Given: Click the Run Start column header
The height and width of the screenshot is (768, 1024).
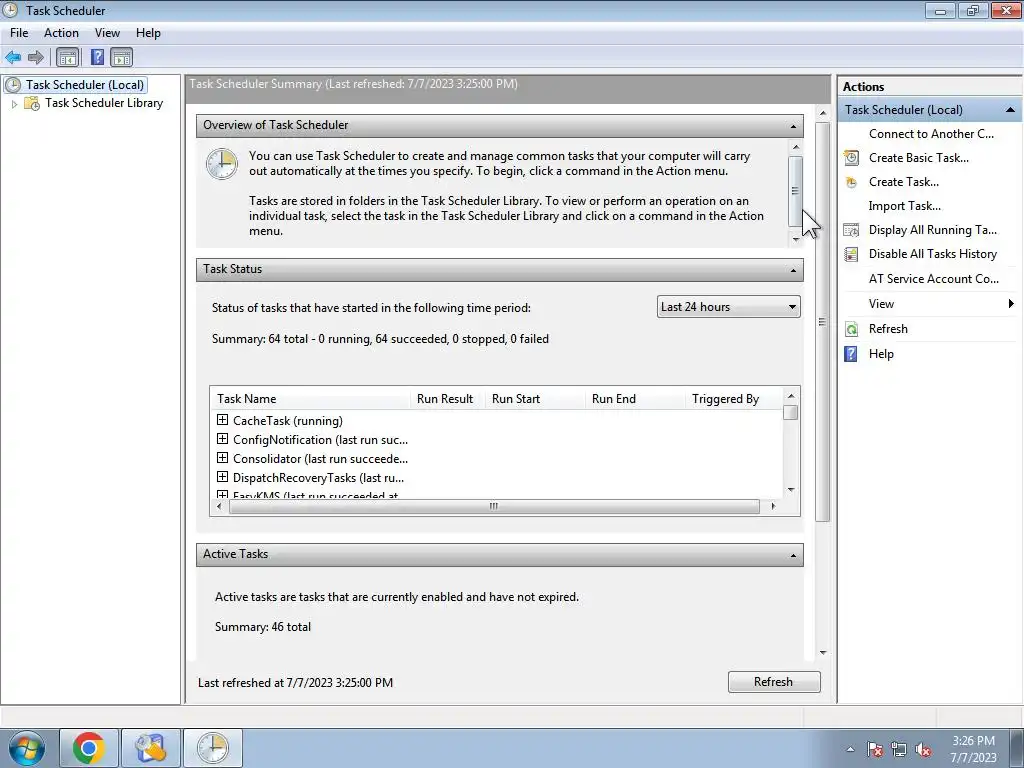Looking at the screenshot, I should (x=535, y=399).
